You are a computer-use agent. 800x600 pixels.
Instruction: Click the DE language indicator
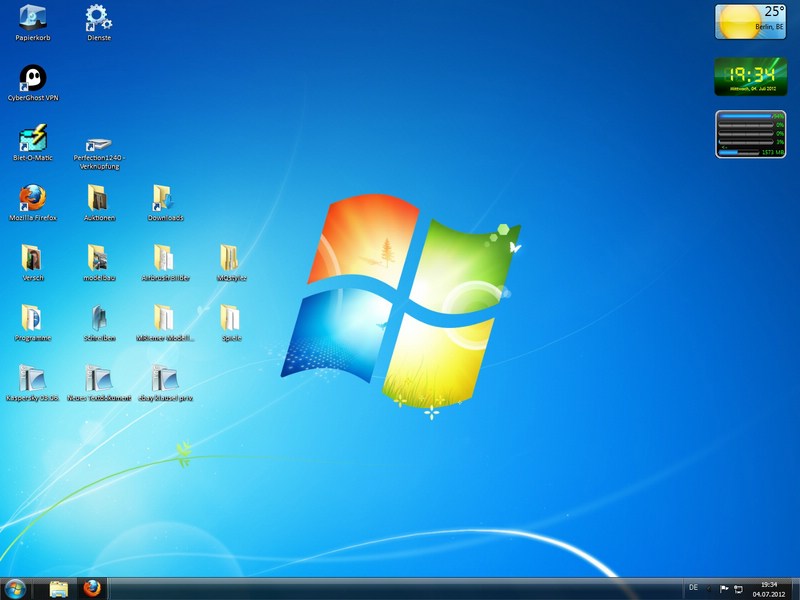693,588
